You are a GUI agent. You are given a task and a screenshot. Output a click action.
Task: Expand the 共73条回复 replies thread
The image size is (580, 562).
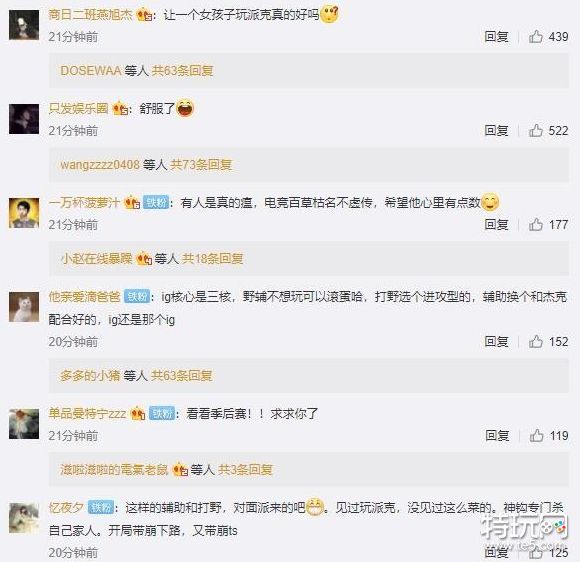201,165
